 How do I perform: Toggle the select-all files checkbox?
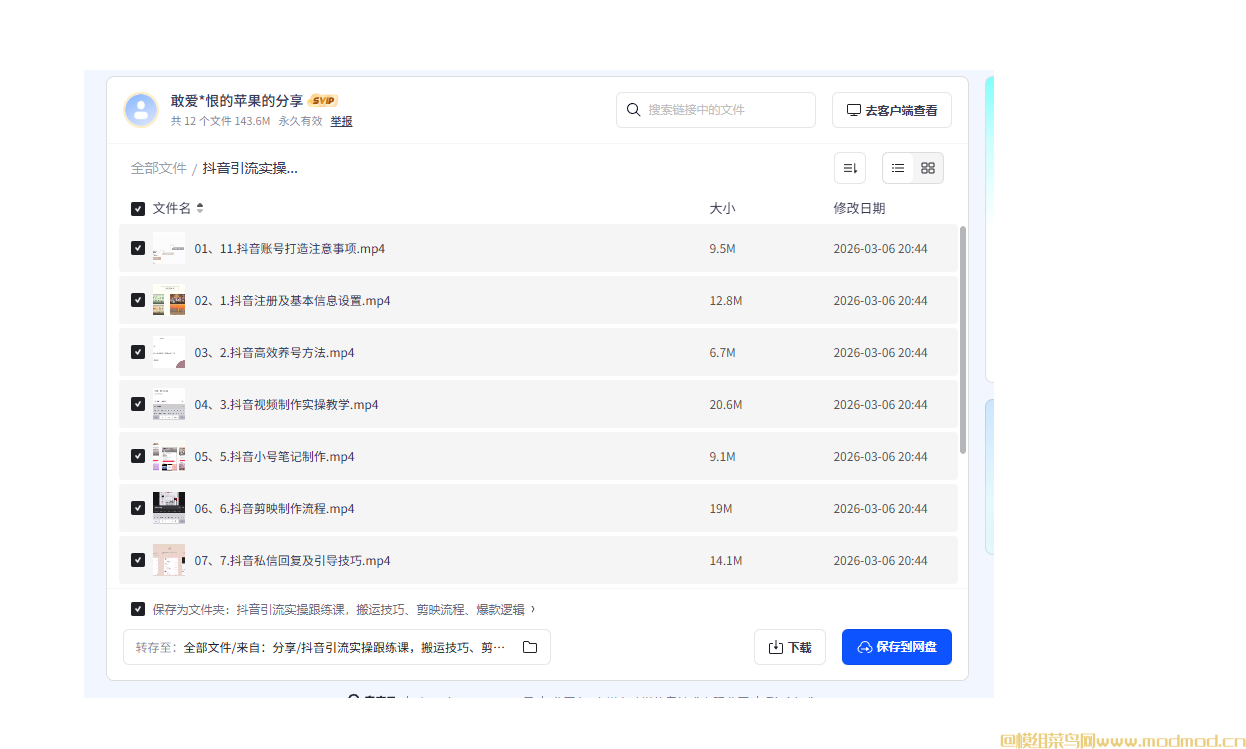138,209
